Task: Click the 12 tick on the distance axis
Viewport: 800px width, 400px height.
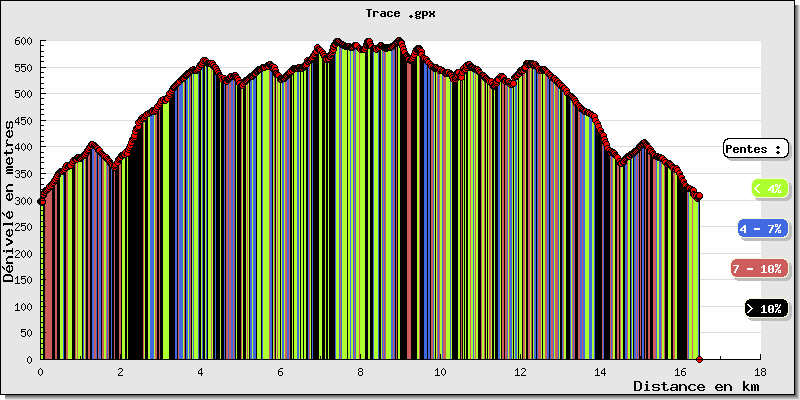Action: pyautogui.click(x=520, y=372)
